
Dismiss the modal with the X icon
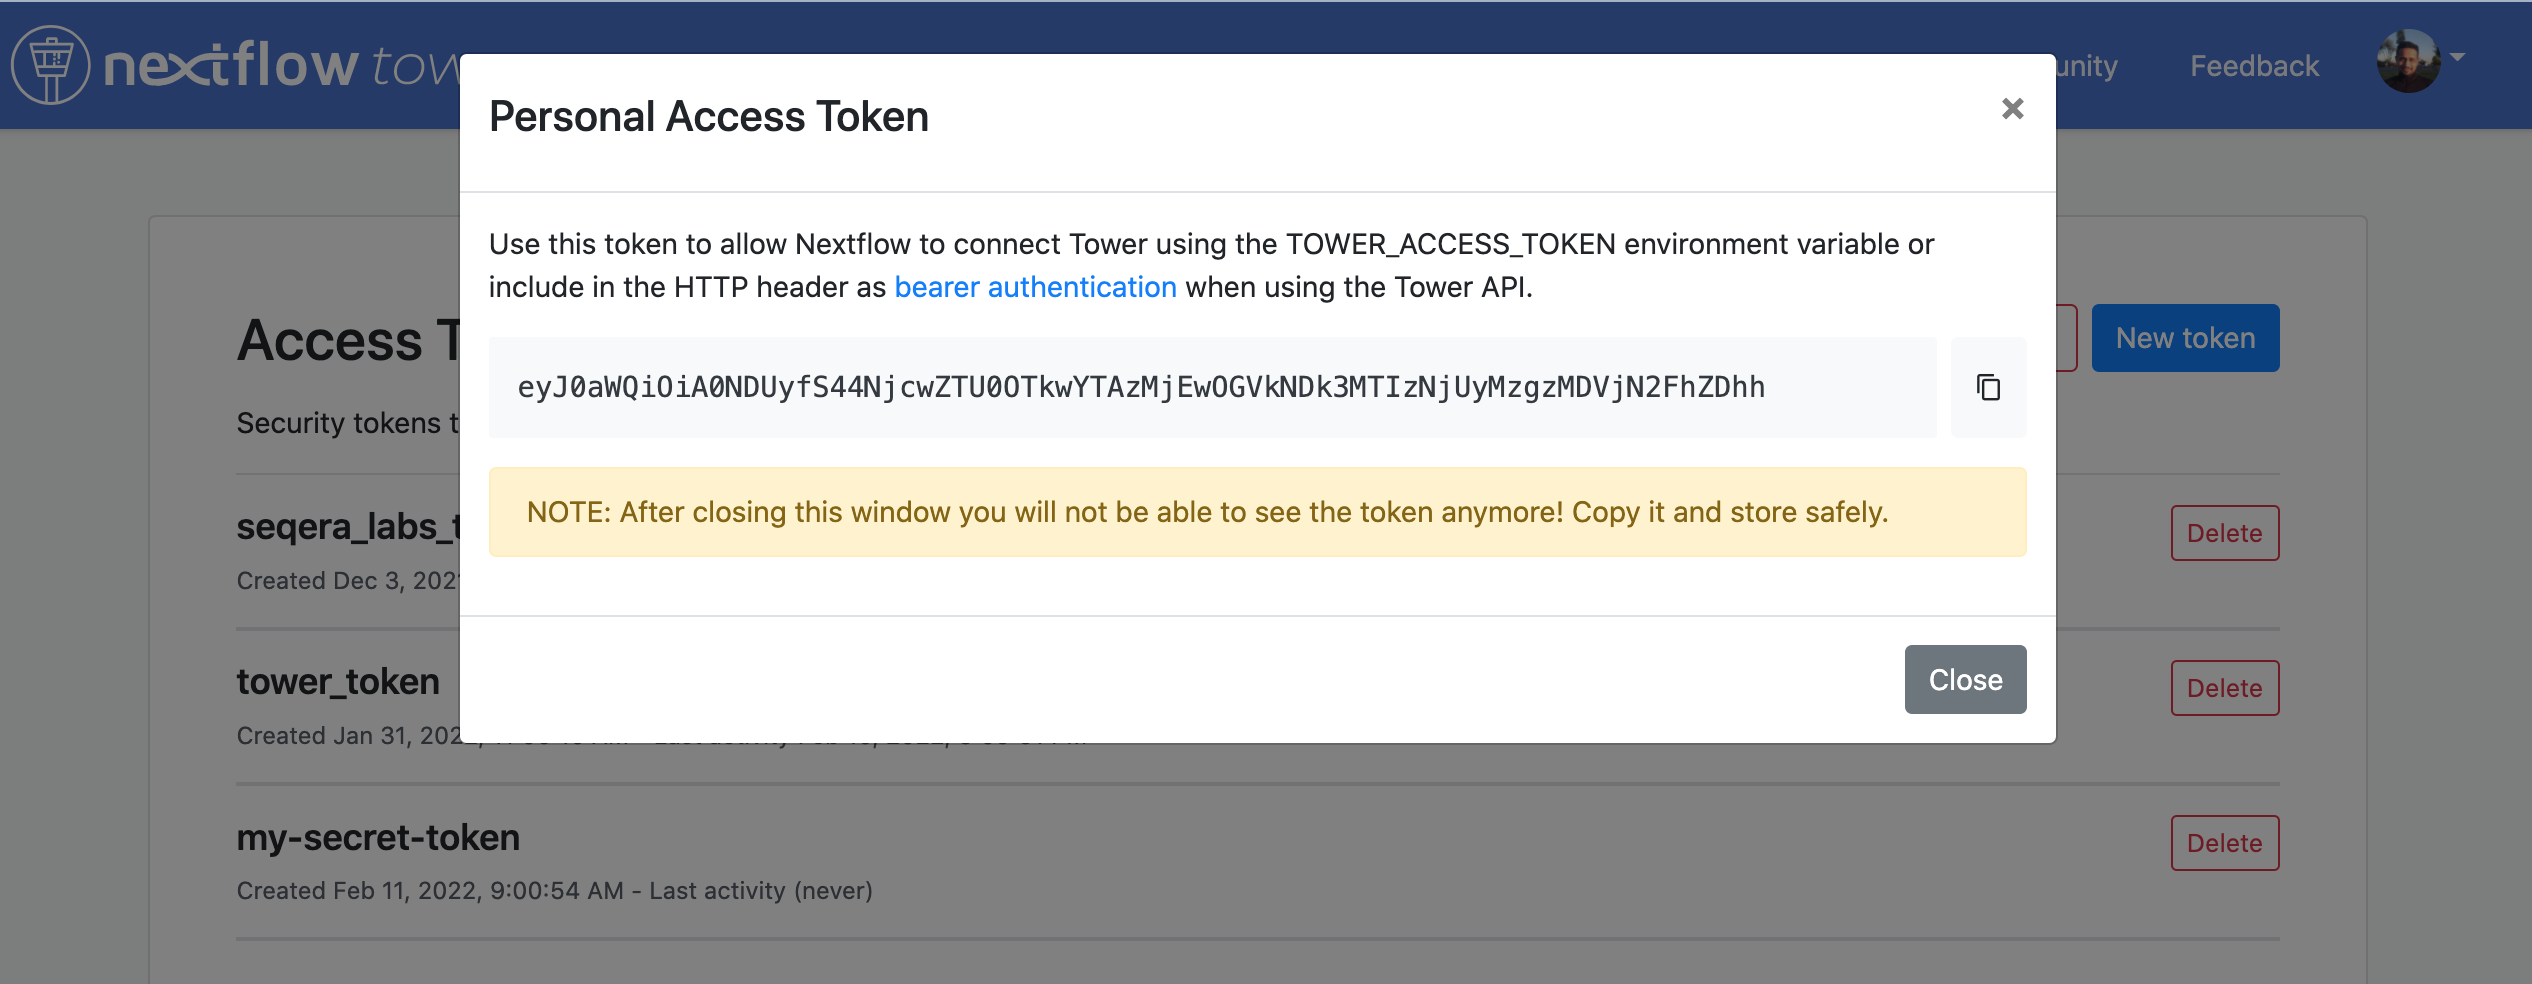2012,108
